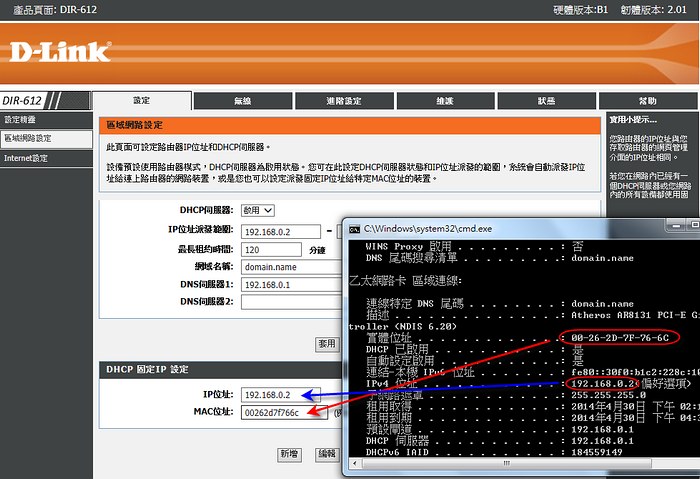Open the 幫助 tab
The width and height of the screenshot is (700, 479).
(x=647, y=101)
